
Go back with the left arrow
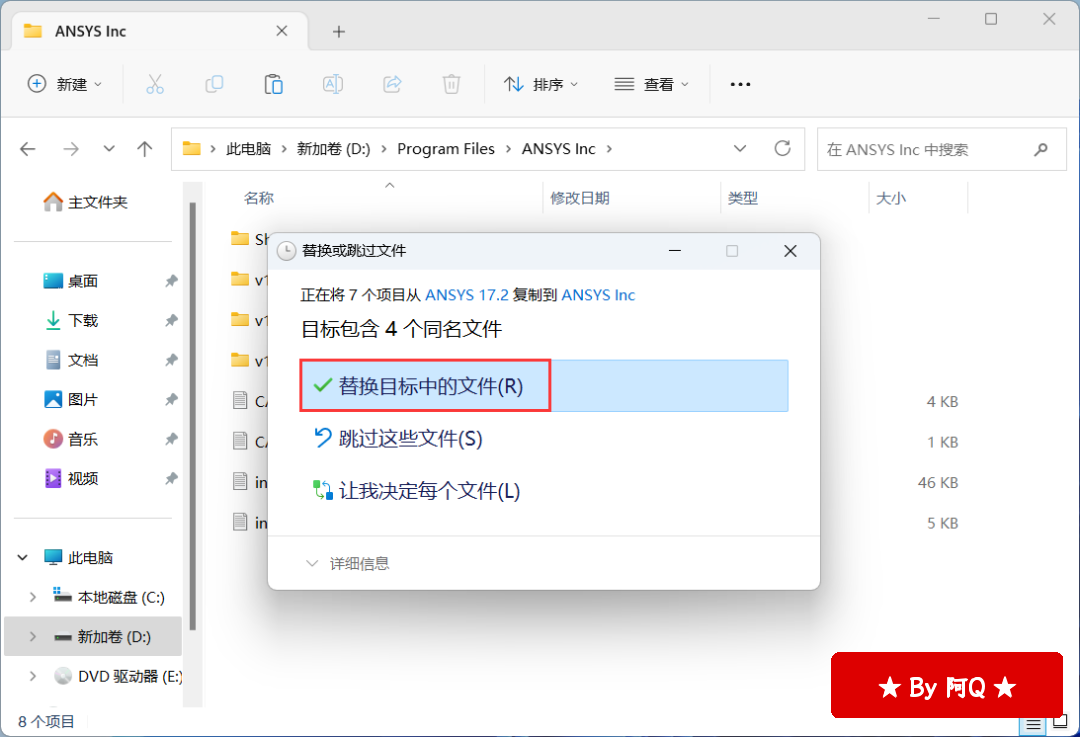28,149
